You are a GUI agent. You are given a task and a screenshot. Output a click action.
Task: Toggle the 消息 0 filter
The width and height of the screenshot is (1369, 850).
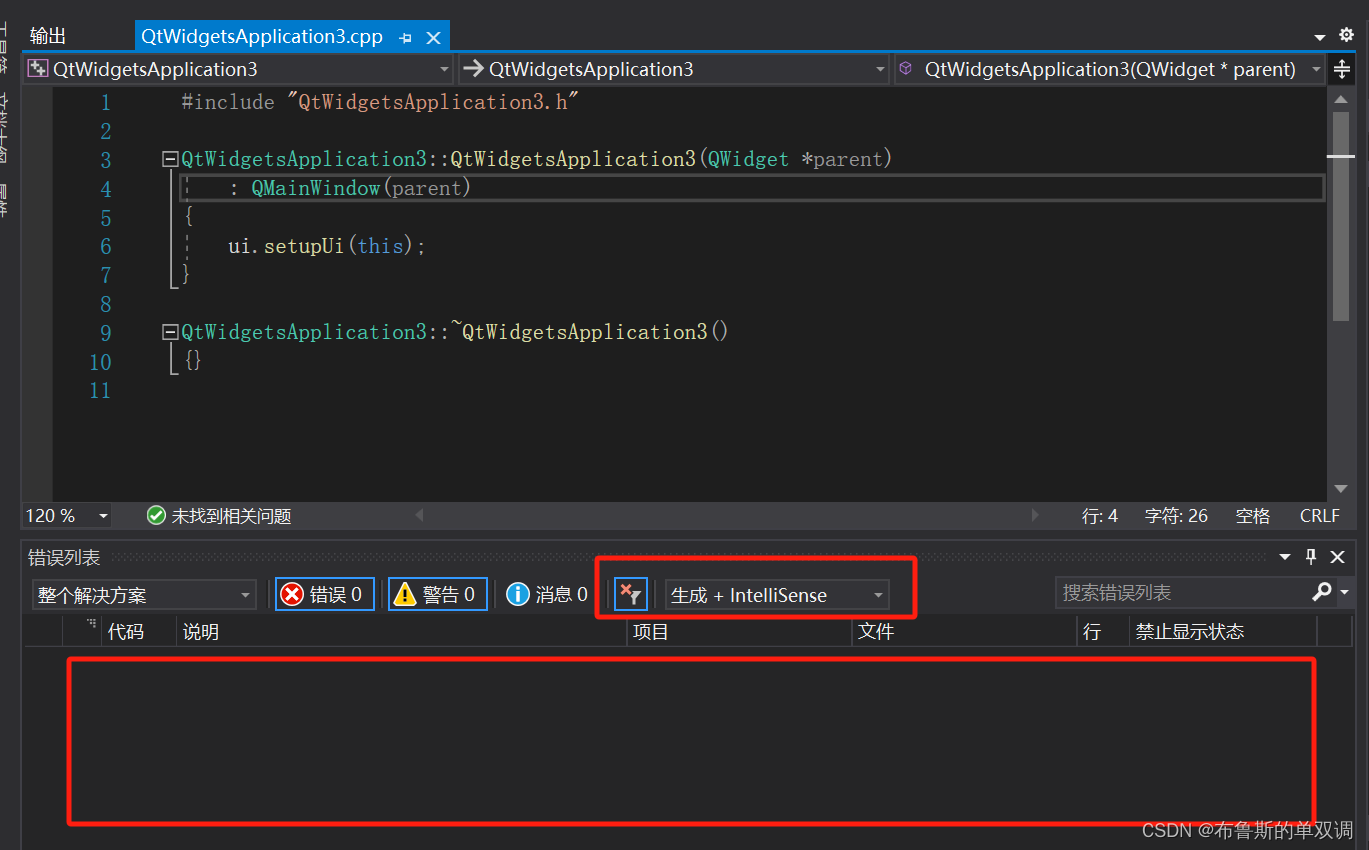point(546,593)
